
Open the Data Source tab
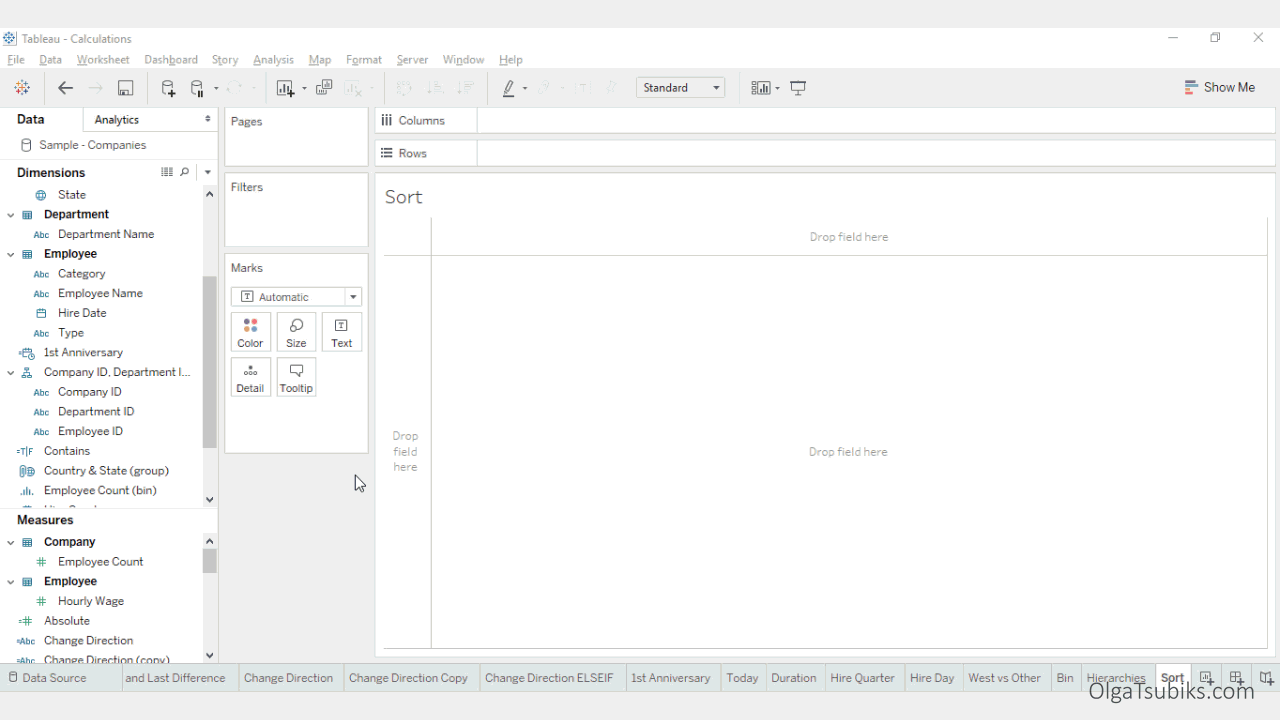(47, 678)
